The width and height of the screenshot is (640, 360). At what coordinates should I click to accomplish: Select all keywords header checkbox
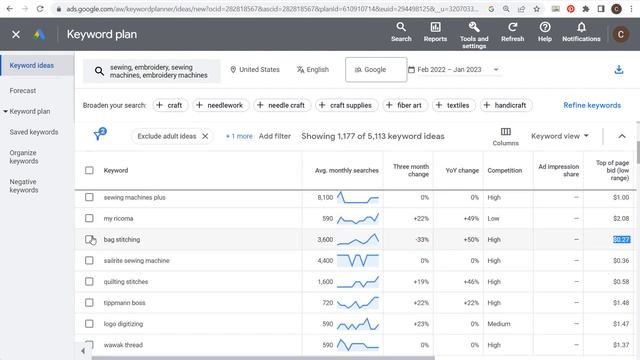pyautogui.click(x=89, y=170)
